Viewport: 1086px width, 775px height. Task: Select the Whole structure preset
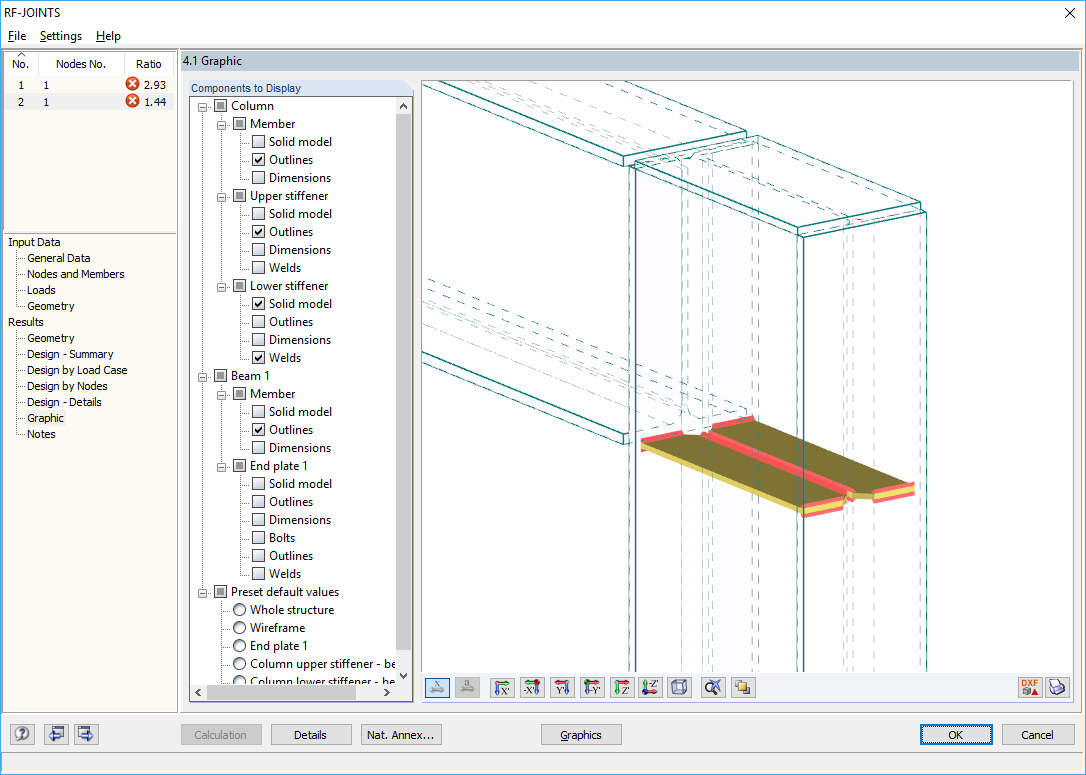point(240,609)
